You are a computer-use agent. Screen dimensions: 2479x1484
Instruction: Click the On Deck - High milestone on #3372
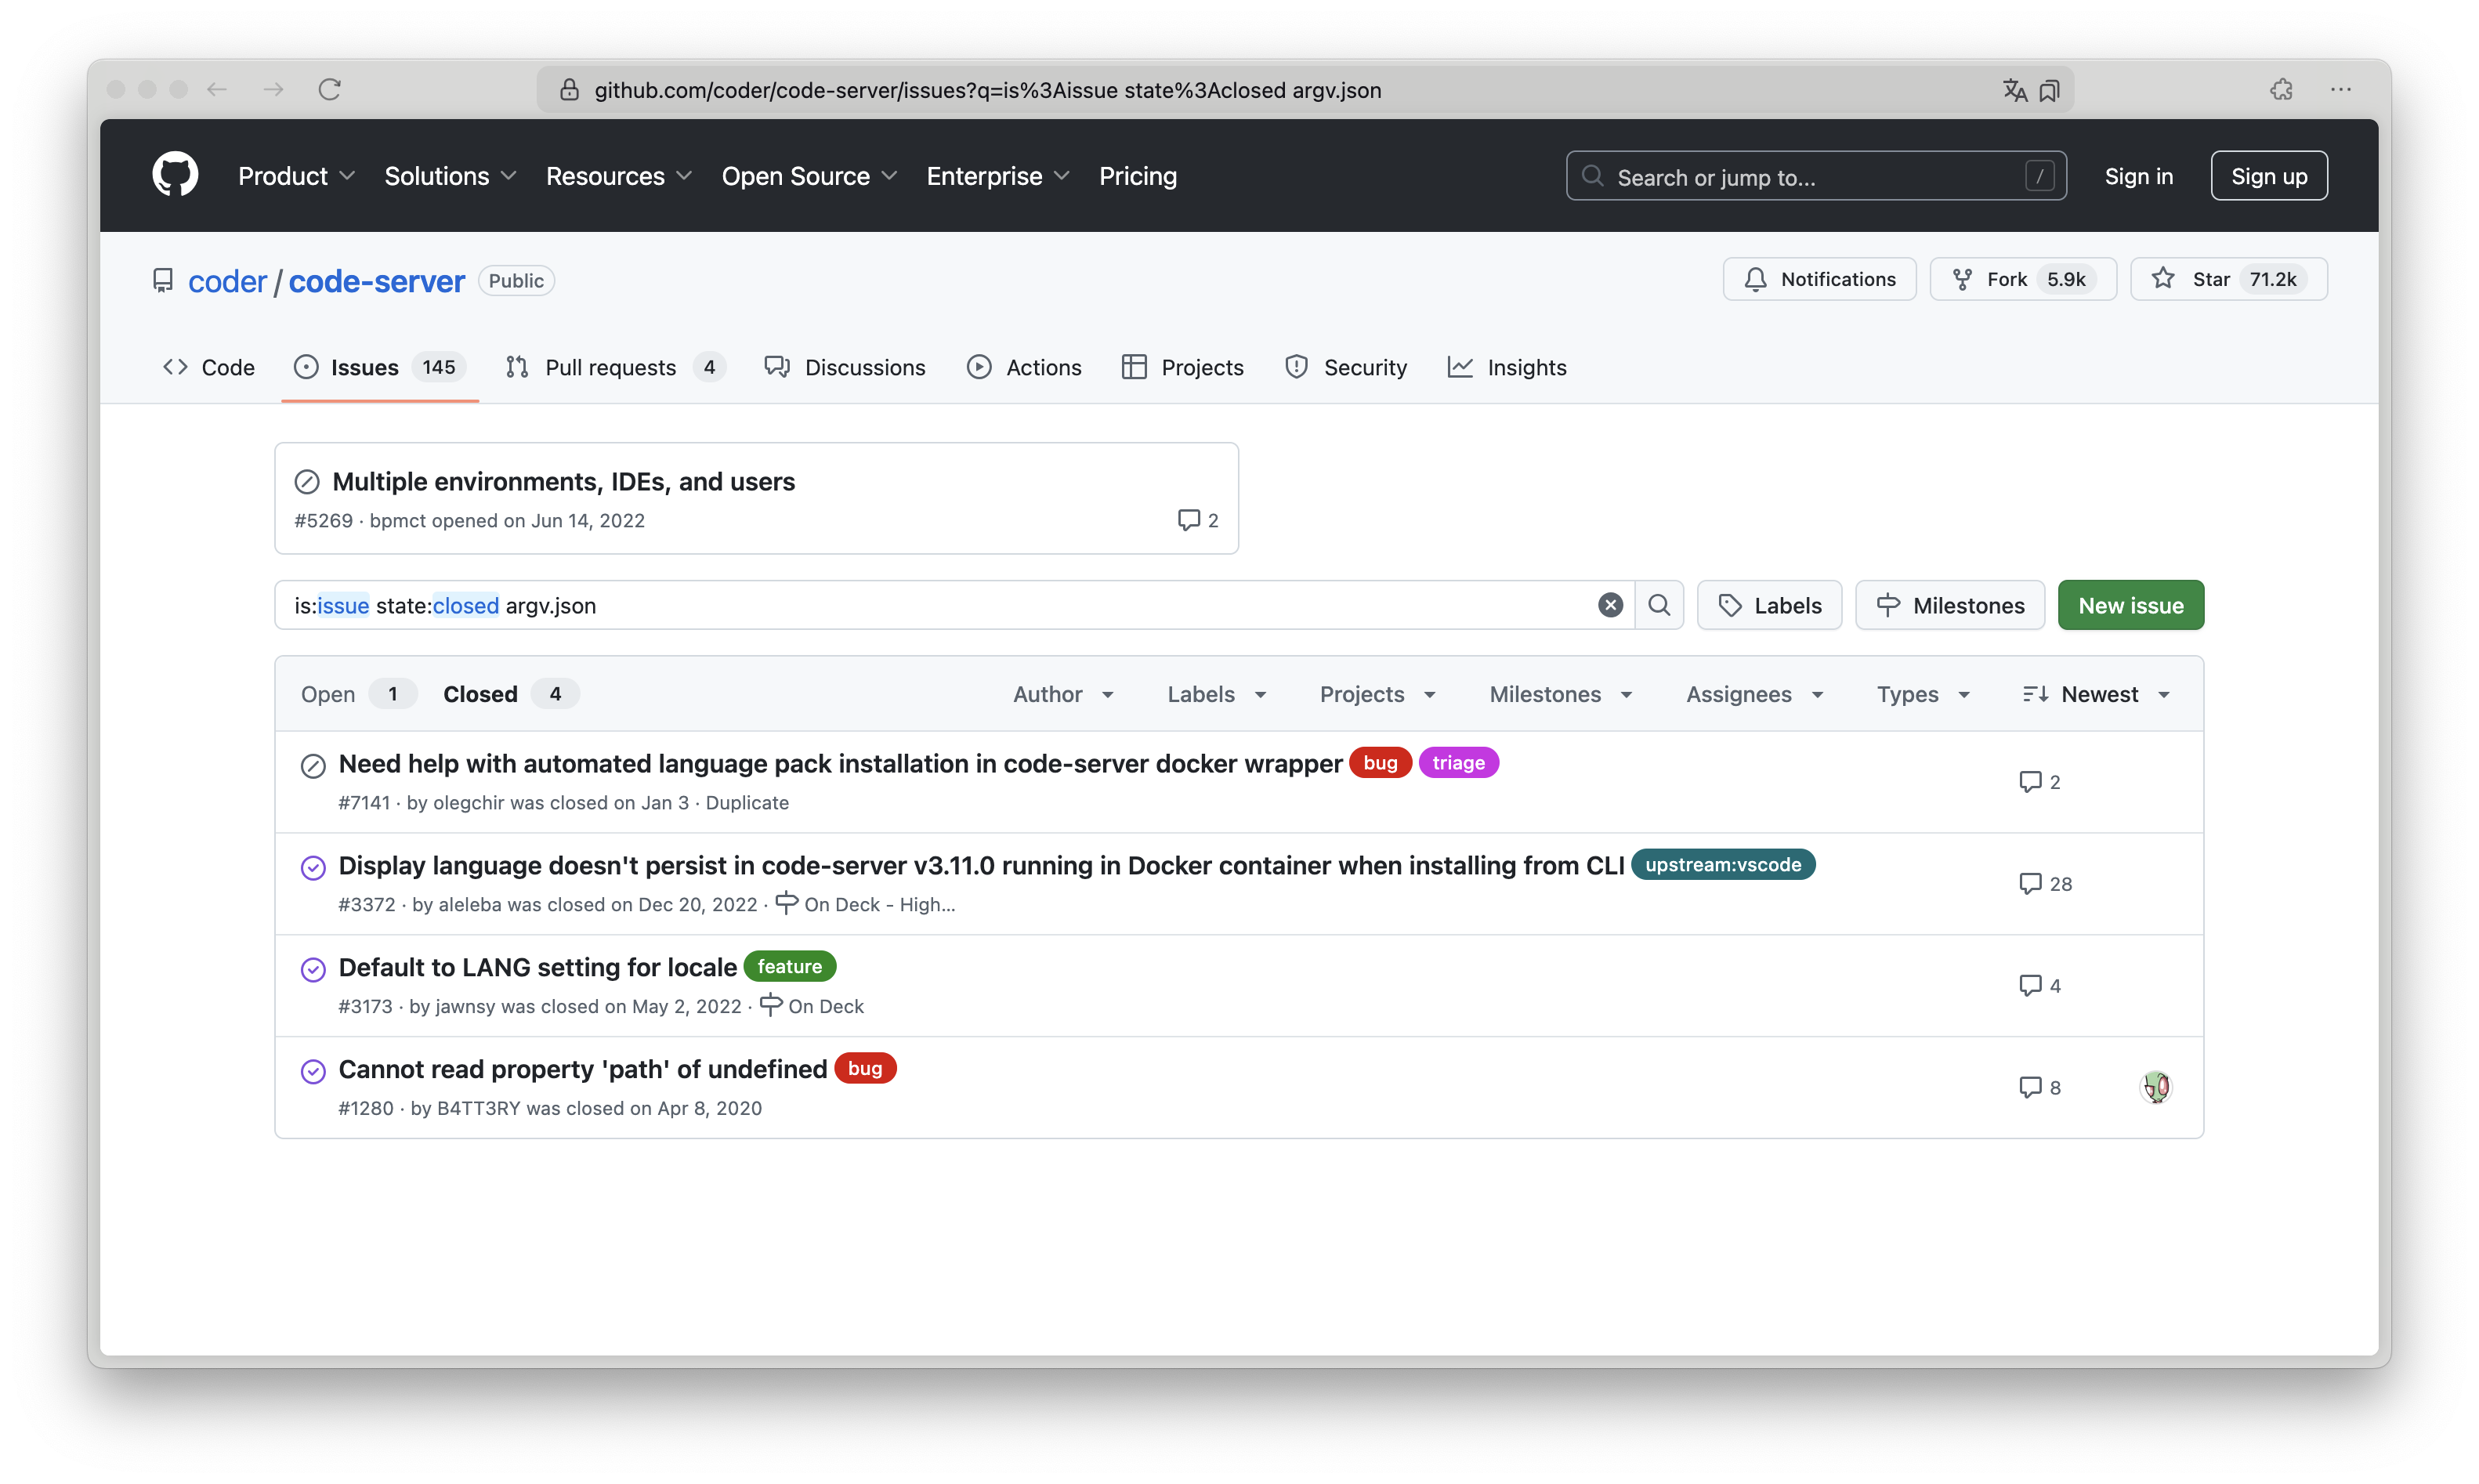pos(865,904)
